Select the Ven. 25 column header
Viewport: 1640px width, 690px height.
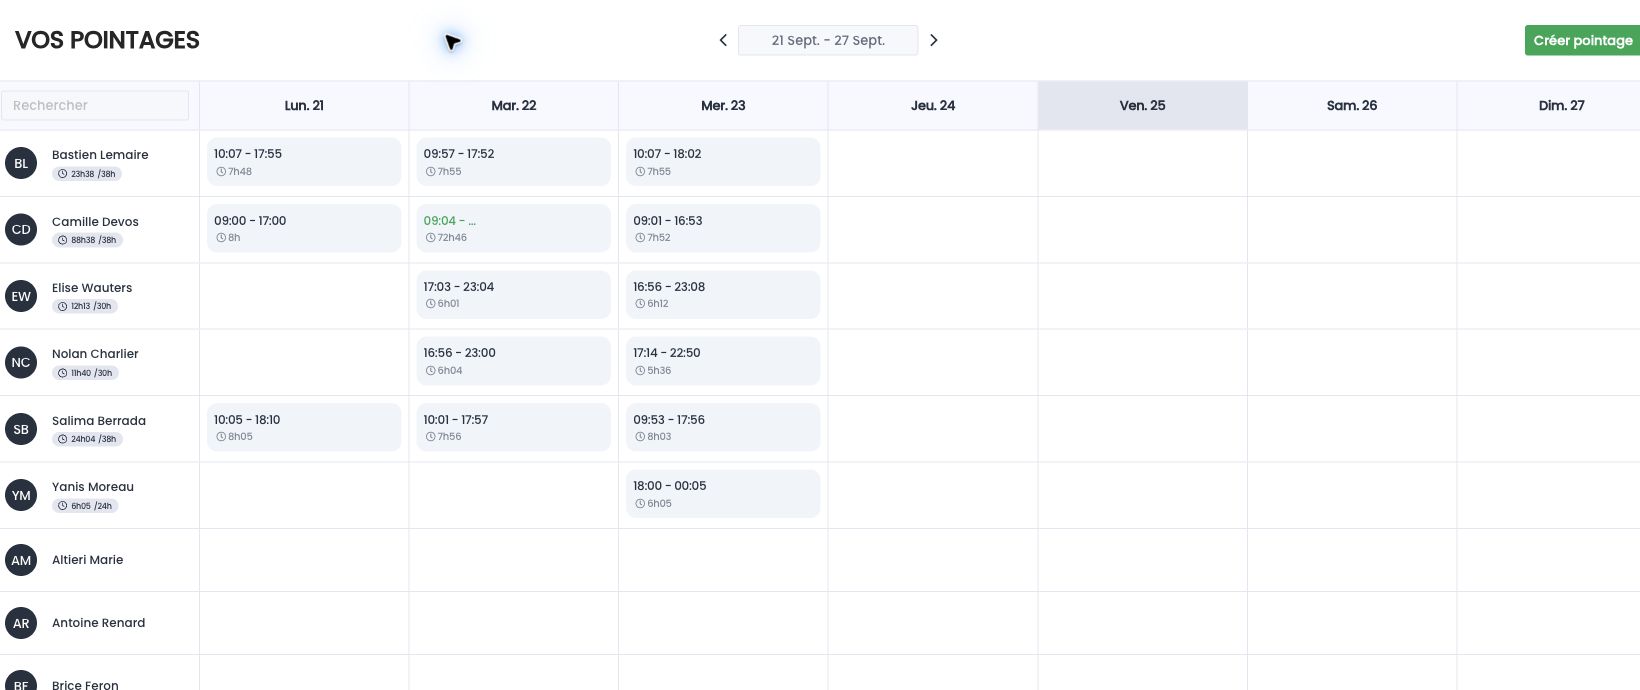tap(1142, 105)
